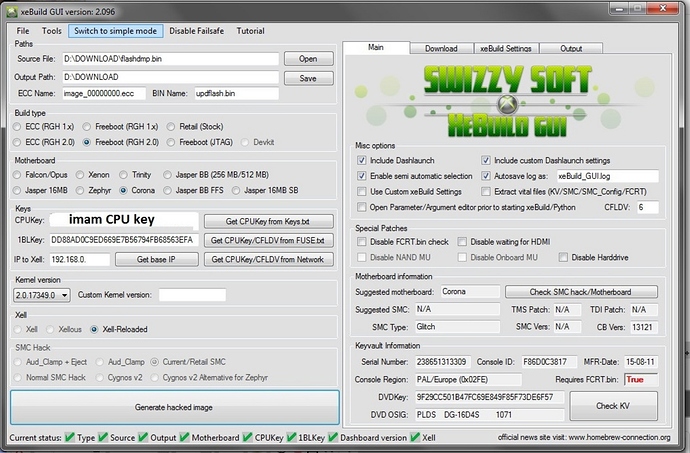690x453 pixels.
Task: Click the Open button for Source File
Action: 308,59
